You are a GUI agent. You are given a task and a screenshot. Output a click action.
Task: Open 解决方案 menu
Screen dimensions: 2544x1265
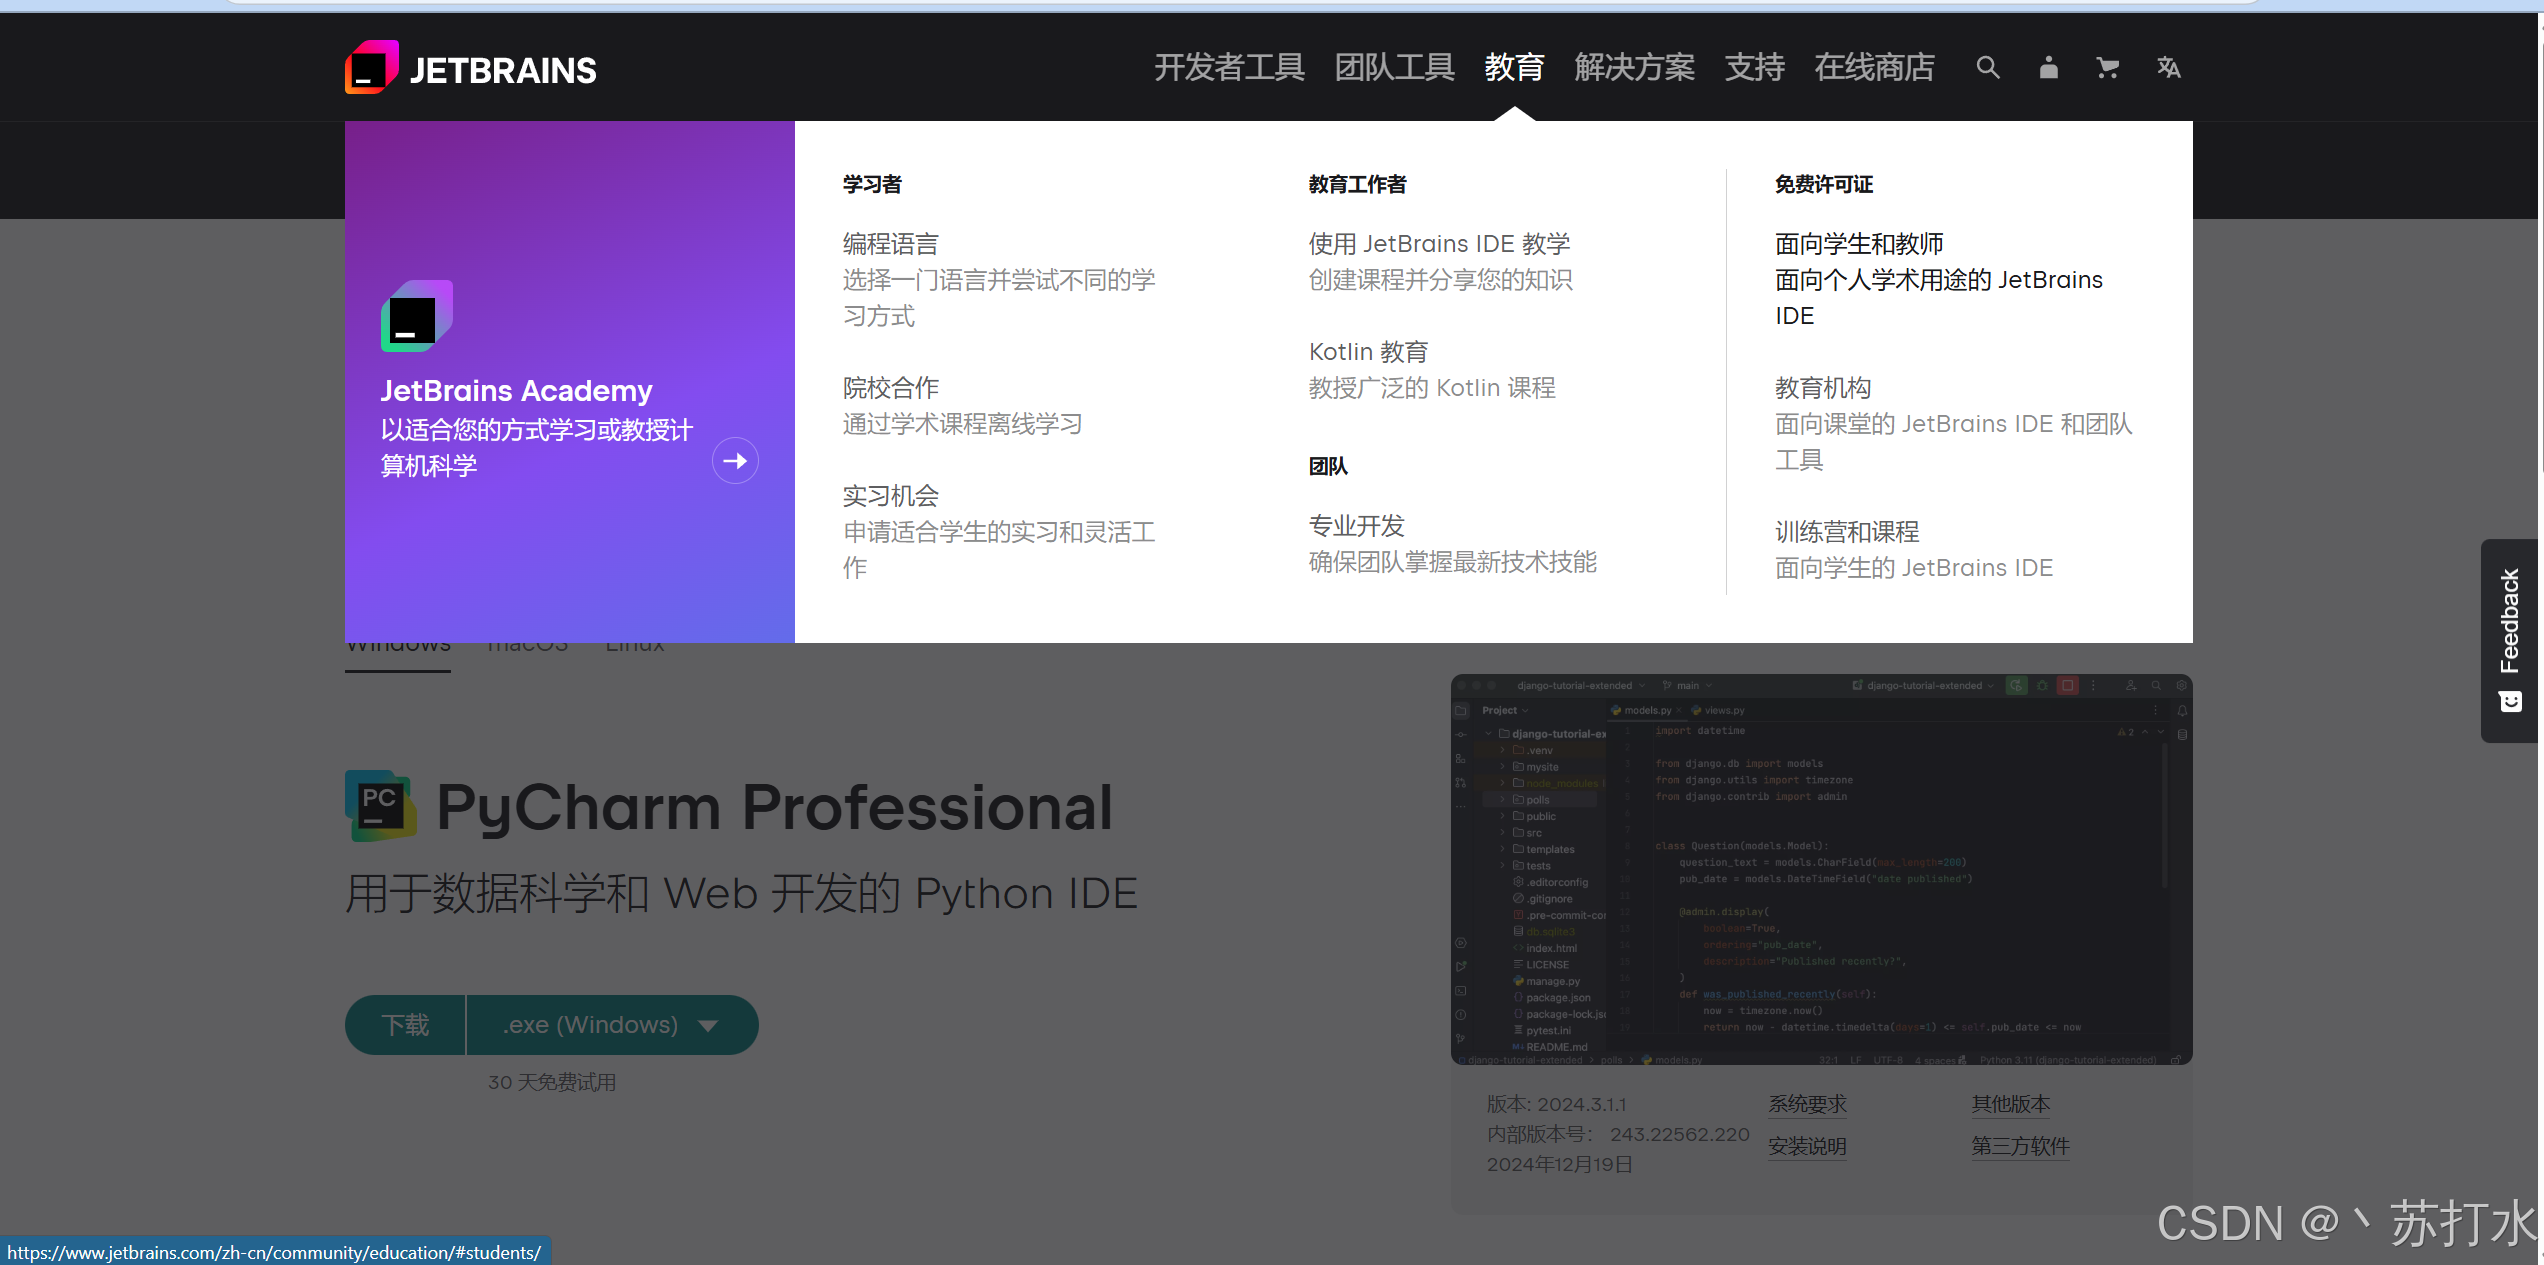1634,68
